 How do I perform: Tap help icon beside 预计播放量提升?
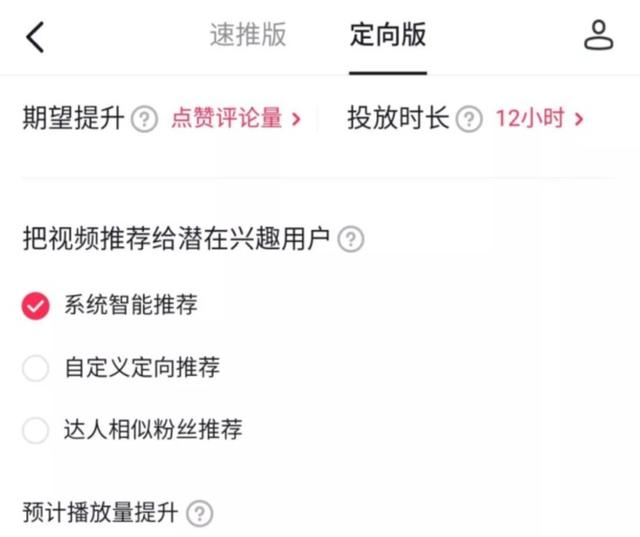pyautogui.click(x=200, y=515)
